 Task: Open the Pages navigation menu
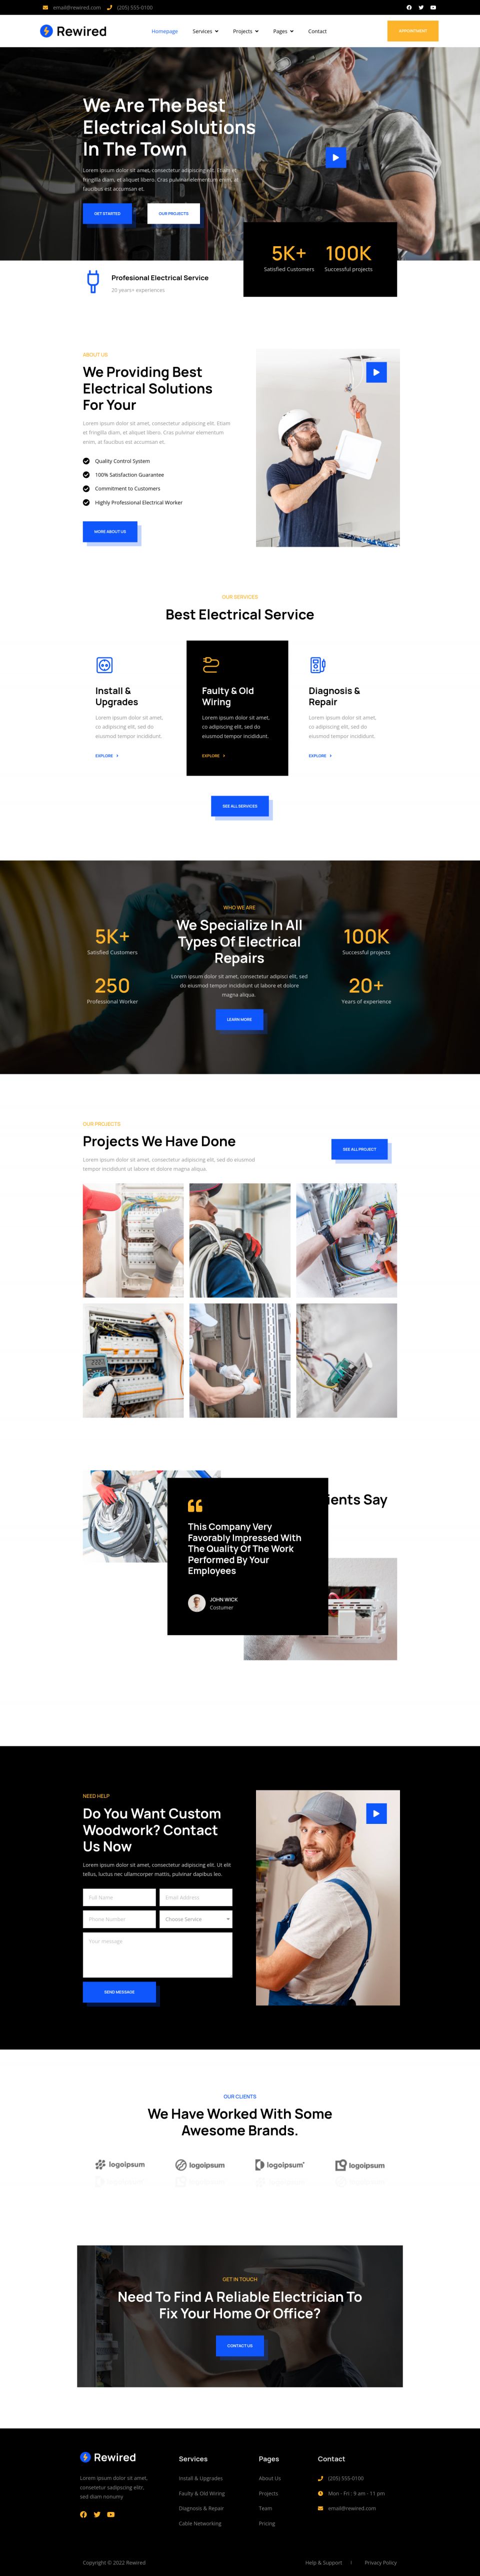point(283,31)
